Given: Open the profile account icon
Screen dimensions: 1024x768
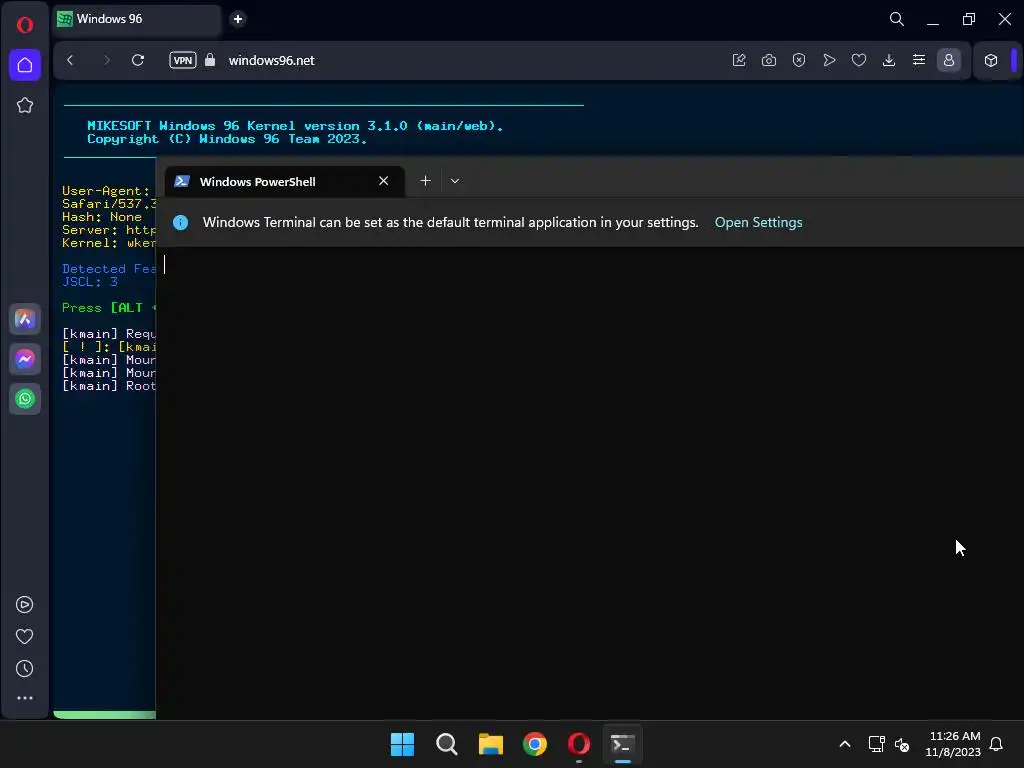Looking at the screenshot, I should click(x=949, y=60).
